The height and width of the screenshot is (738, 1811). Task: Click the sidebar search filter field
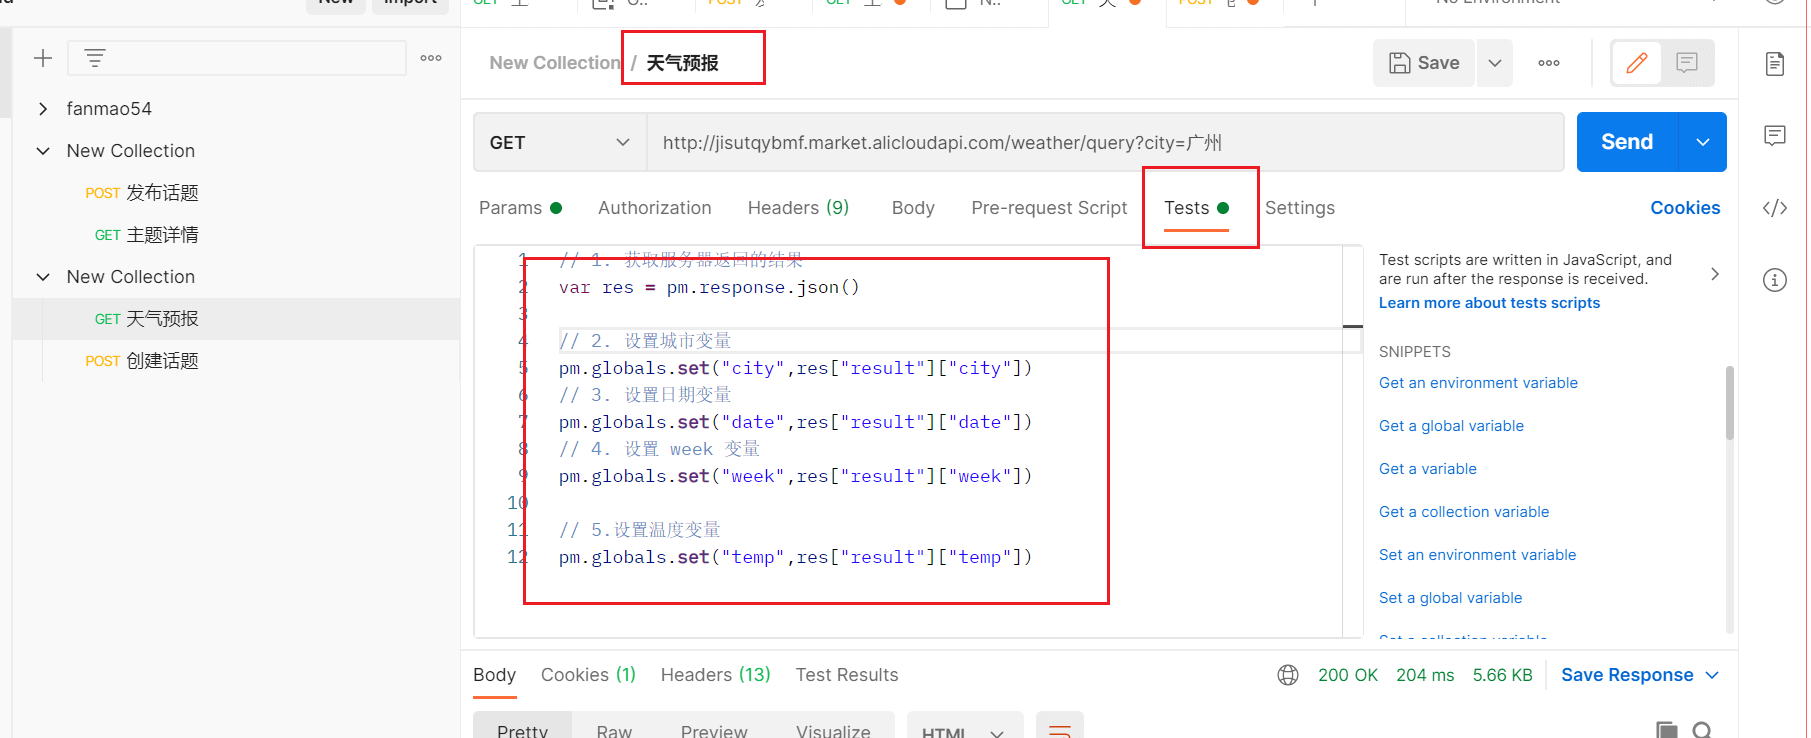coord(237,58)
